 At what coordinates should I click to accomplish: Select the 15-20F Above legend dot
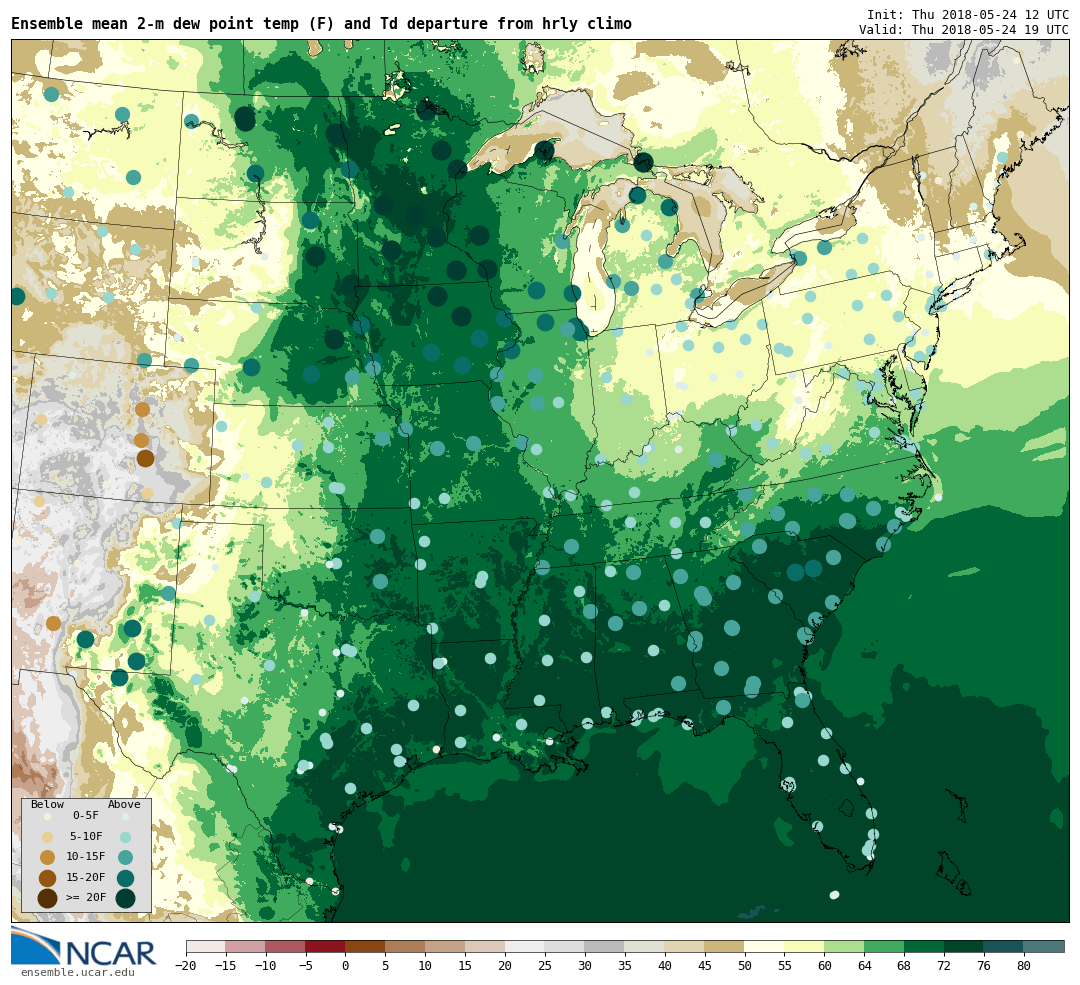tap(125, 878)
